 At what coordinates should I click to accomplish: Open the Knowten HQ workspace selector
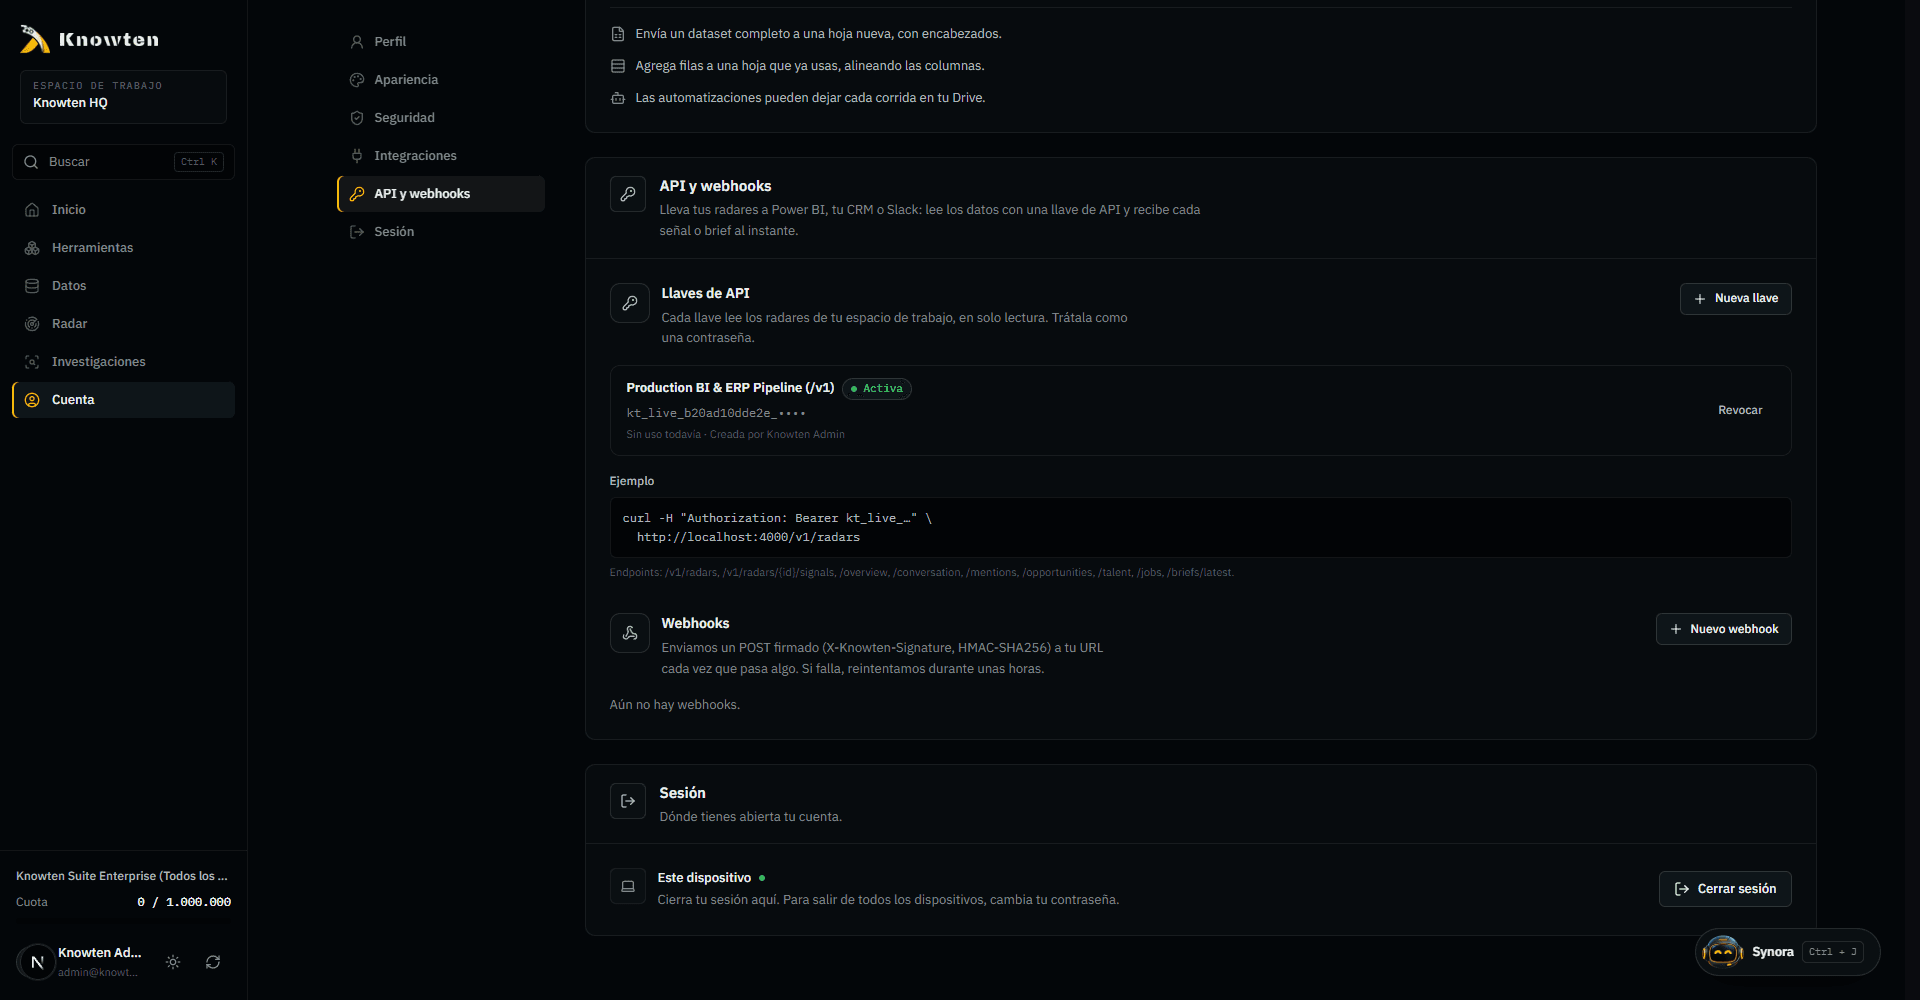coord(123,97)
